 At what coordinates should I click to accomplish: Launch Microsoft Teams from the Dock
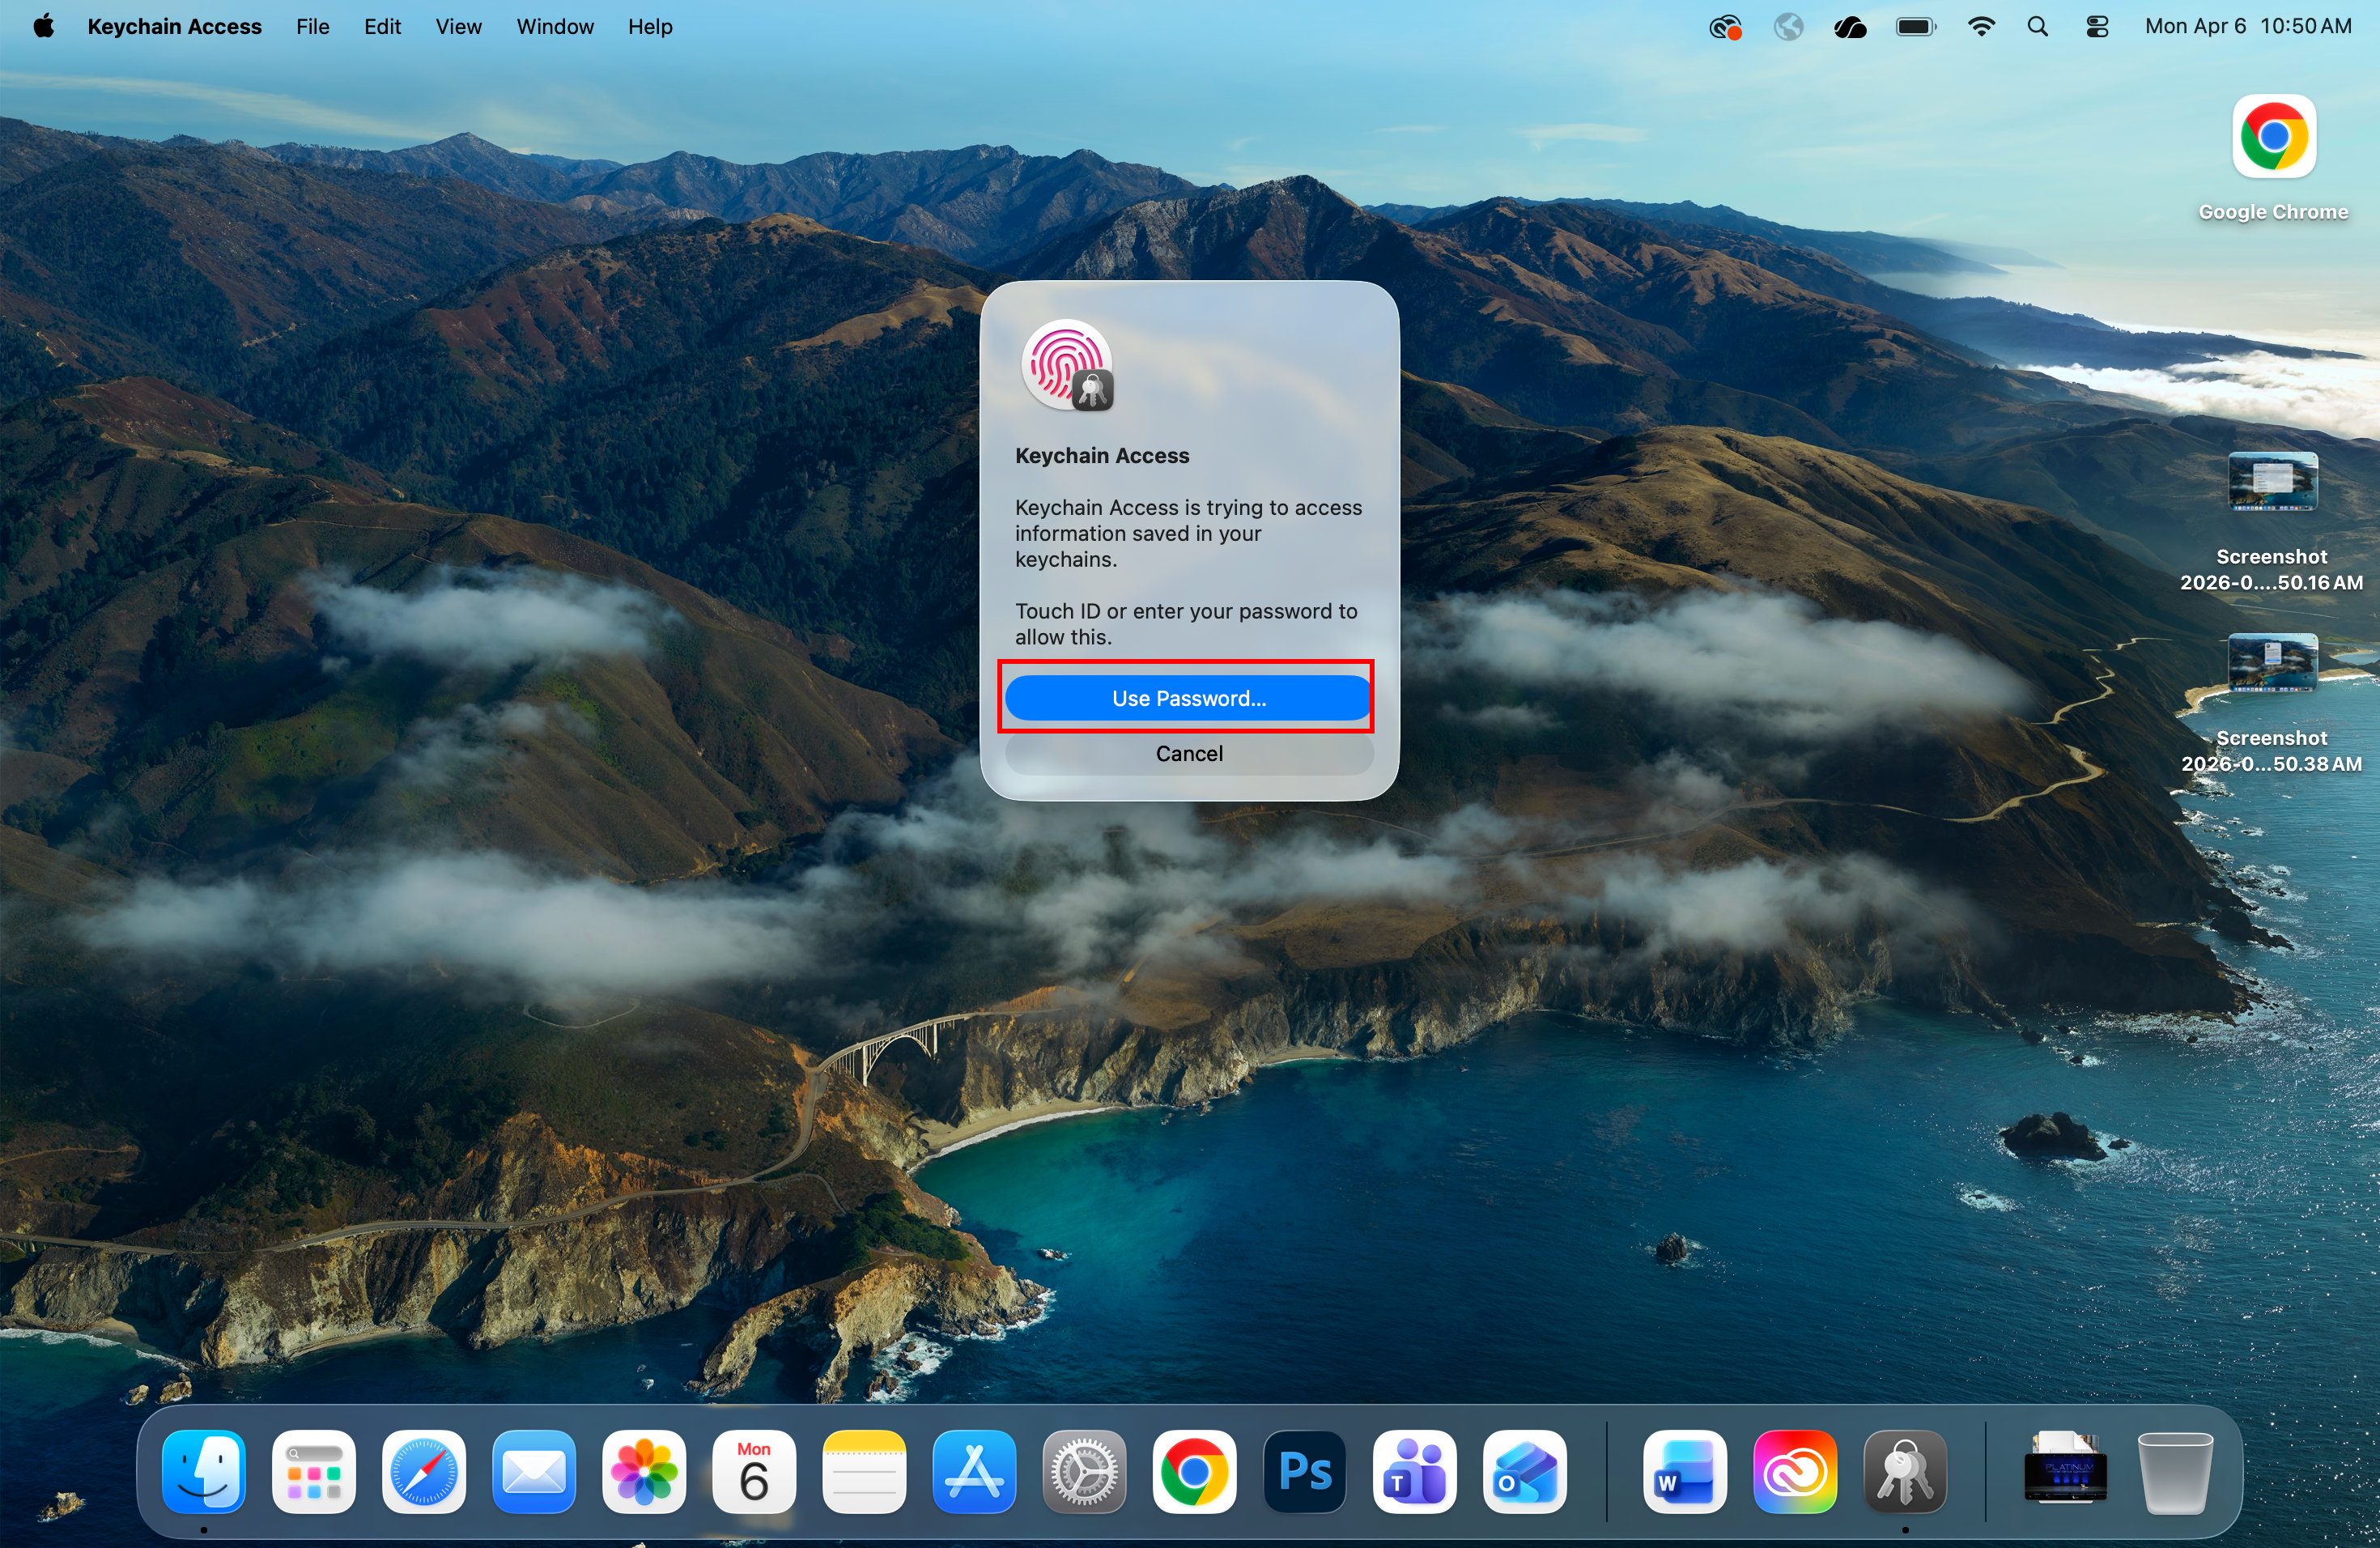(1414, 1473)
